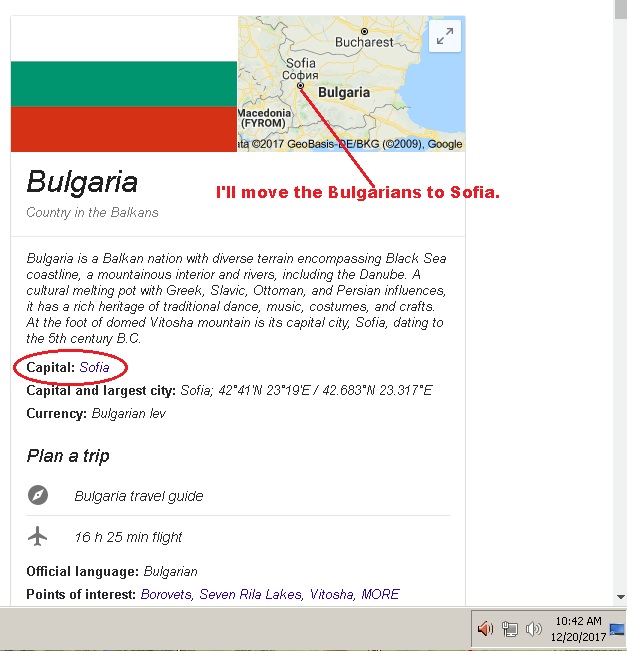Click the scrollbar down arrow

(x=620, y=597)
